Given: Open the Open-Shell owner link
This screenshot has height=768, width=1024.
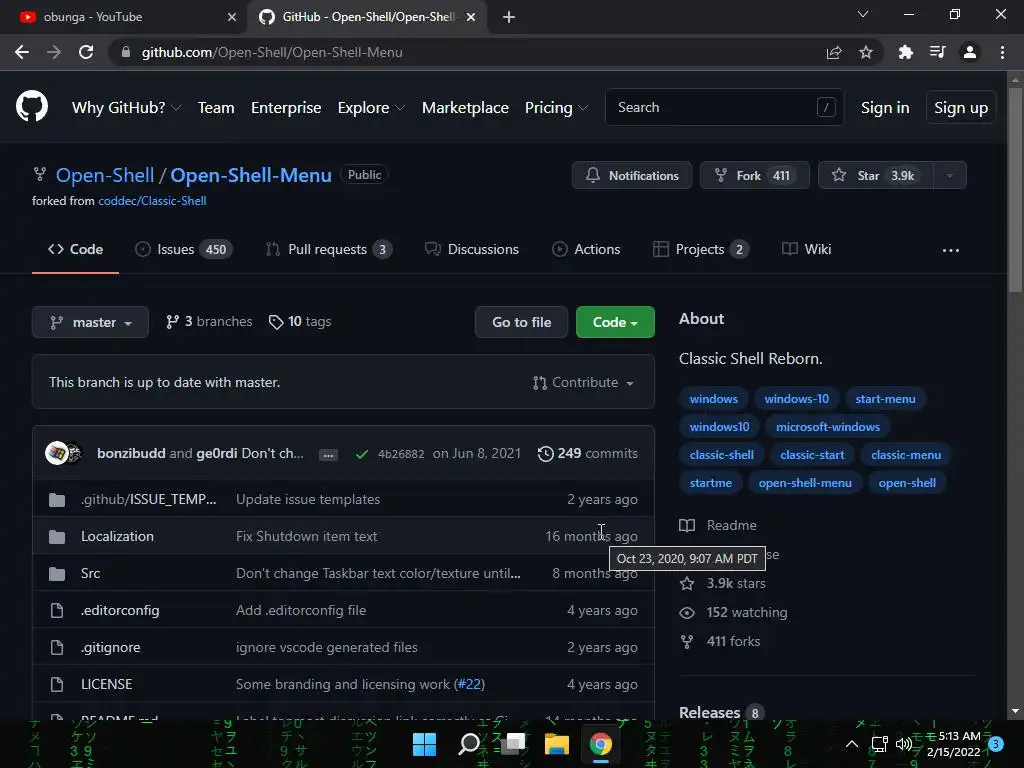Looking at the screenshot, I should click(104, 175).
